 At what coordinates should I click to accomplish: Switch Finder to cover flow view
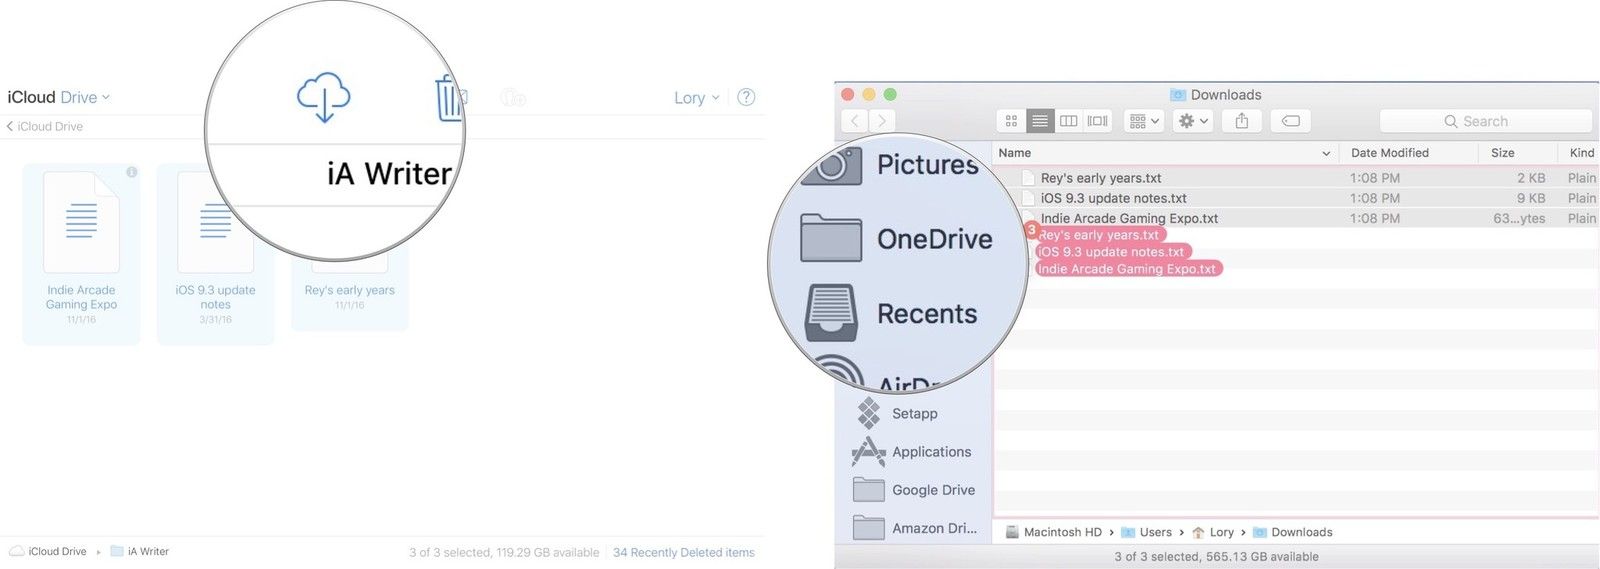tap(1097, 121)
